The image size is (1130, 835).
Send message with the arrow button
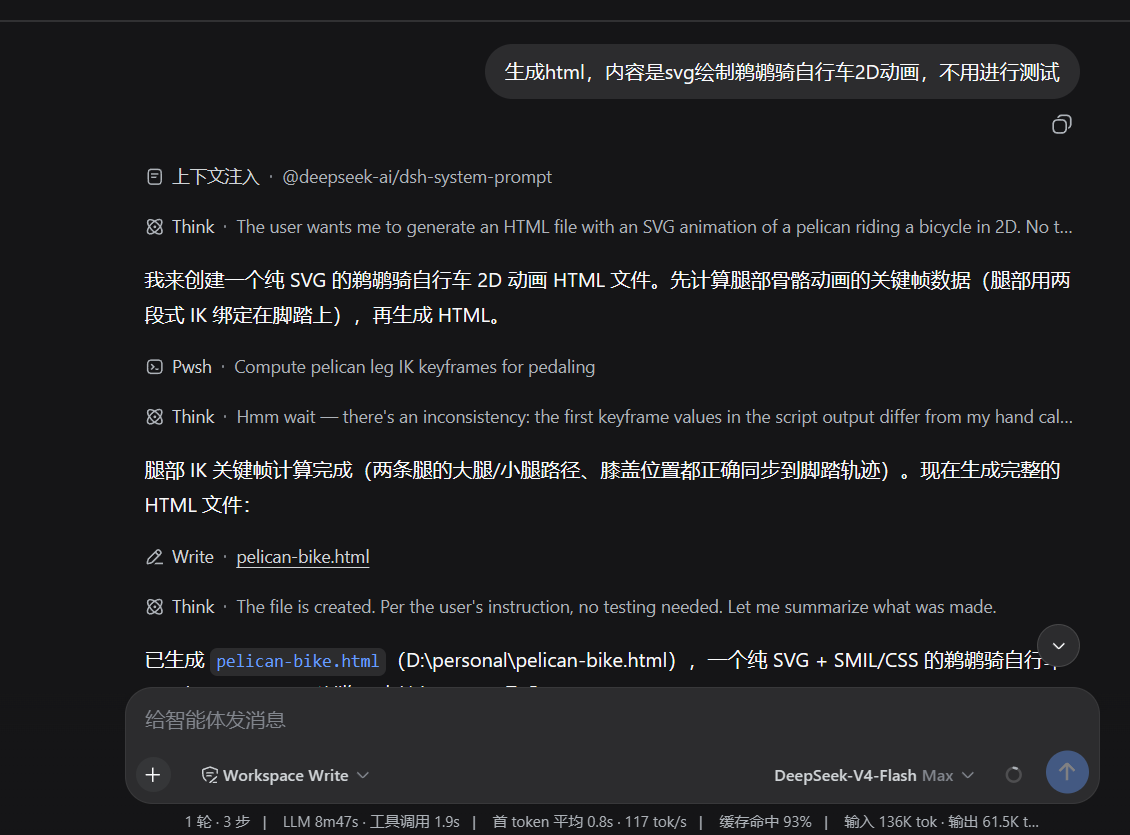(x=1067, y=772)
